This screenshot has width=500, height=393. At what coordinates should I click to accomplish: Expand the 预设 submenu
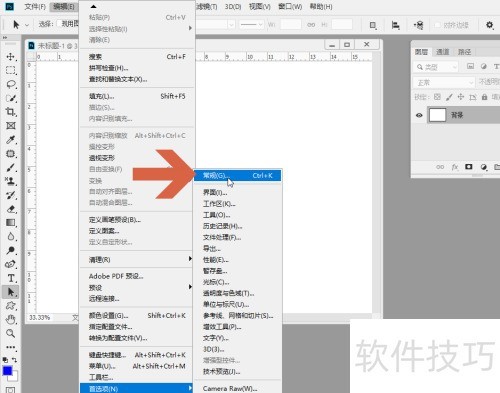coord(137,287)
